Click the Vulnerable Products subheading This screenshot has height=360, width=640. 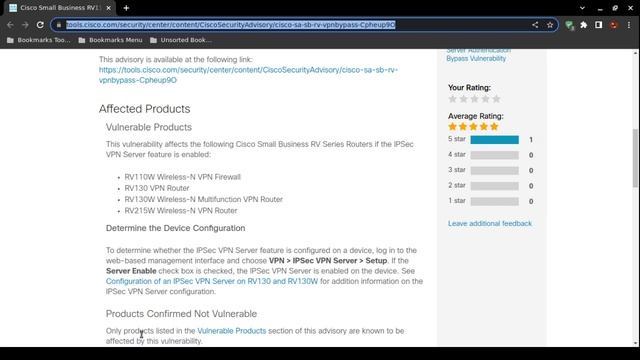point(149,127)
